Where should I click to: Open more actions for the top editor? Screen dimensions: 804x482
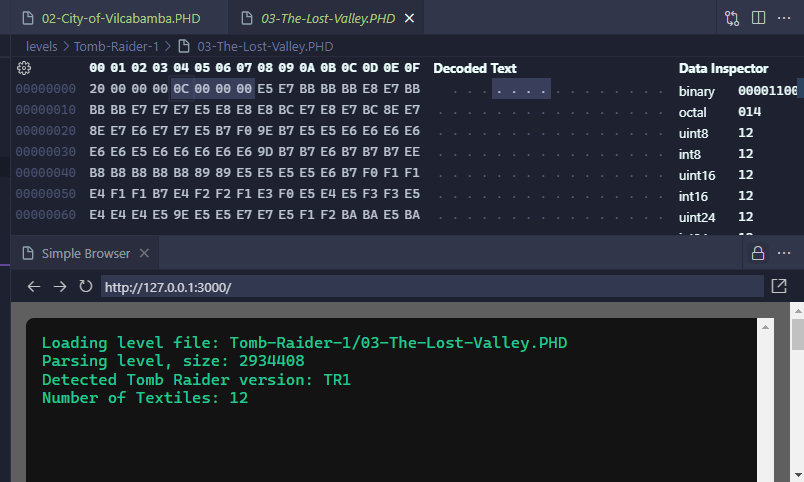click(784, 18)
